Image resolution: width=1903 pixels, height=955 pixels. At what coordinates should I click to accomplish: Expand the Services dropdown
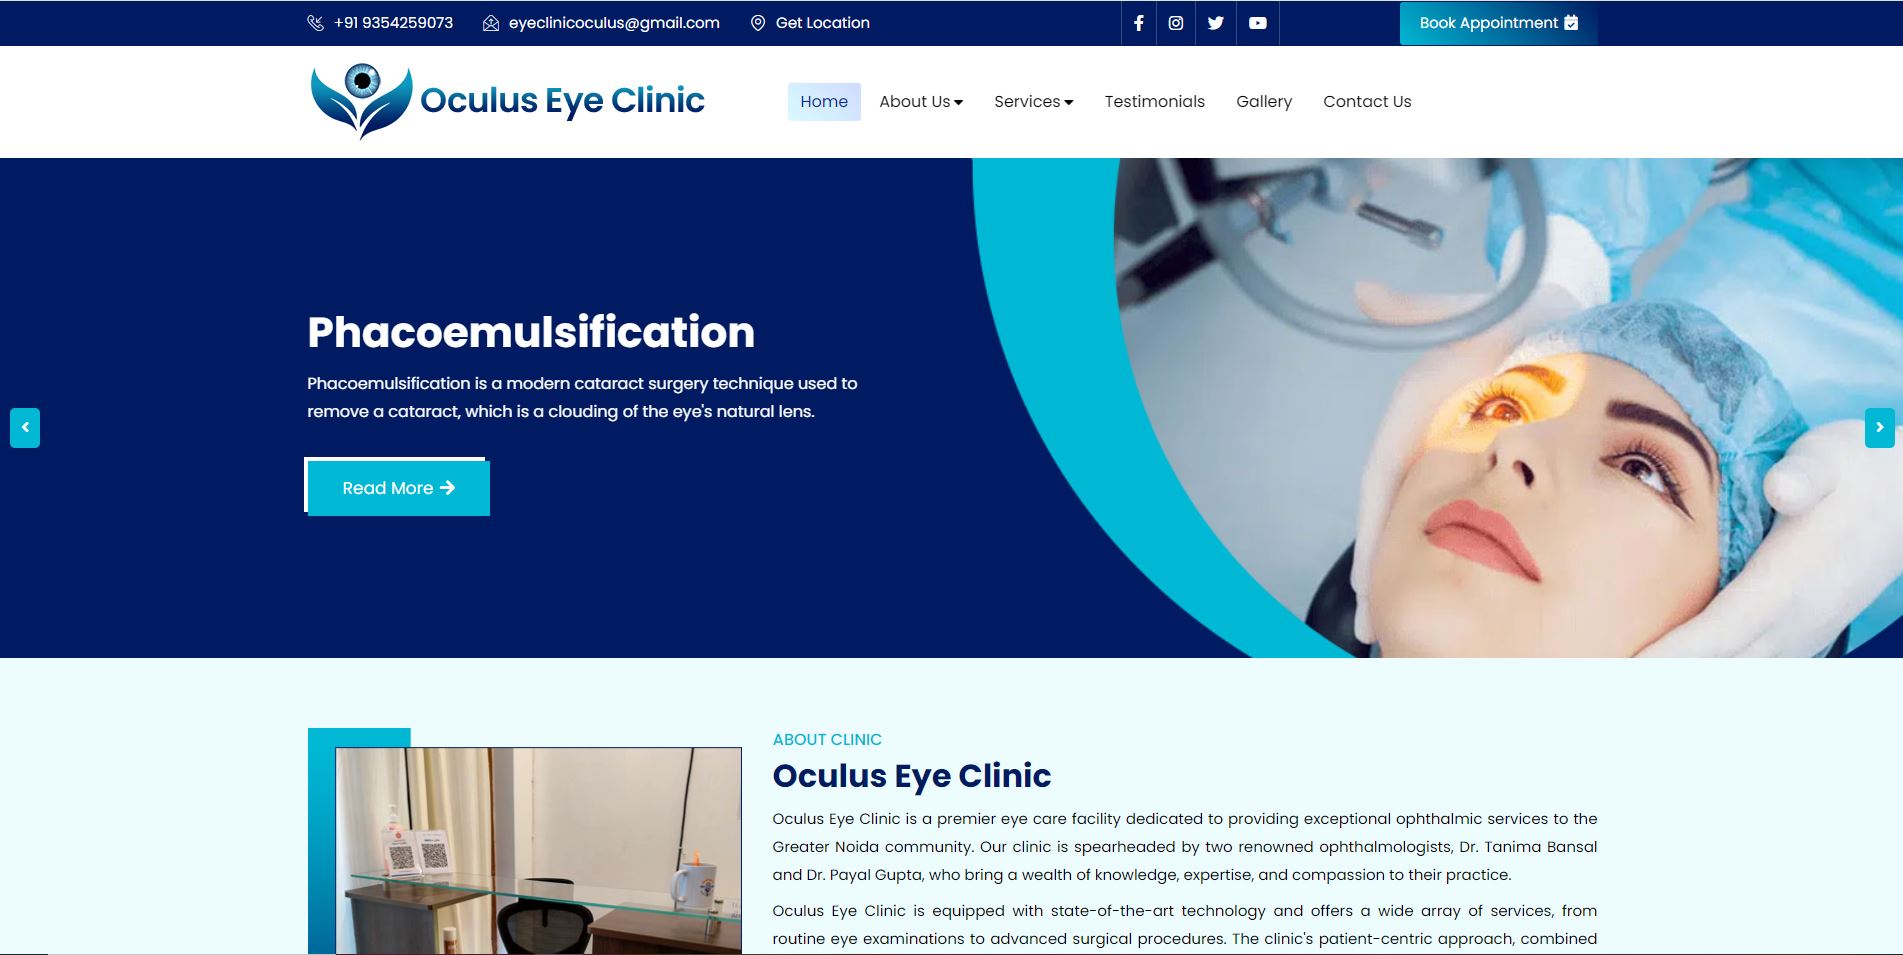coord(1033,102)
